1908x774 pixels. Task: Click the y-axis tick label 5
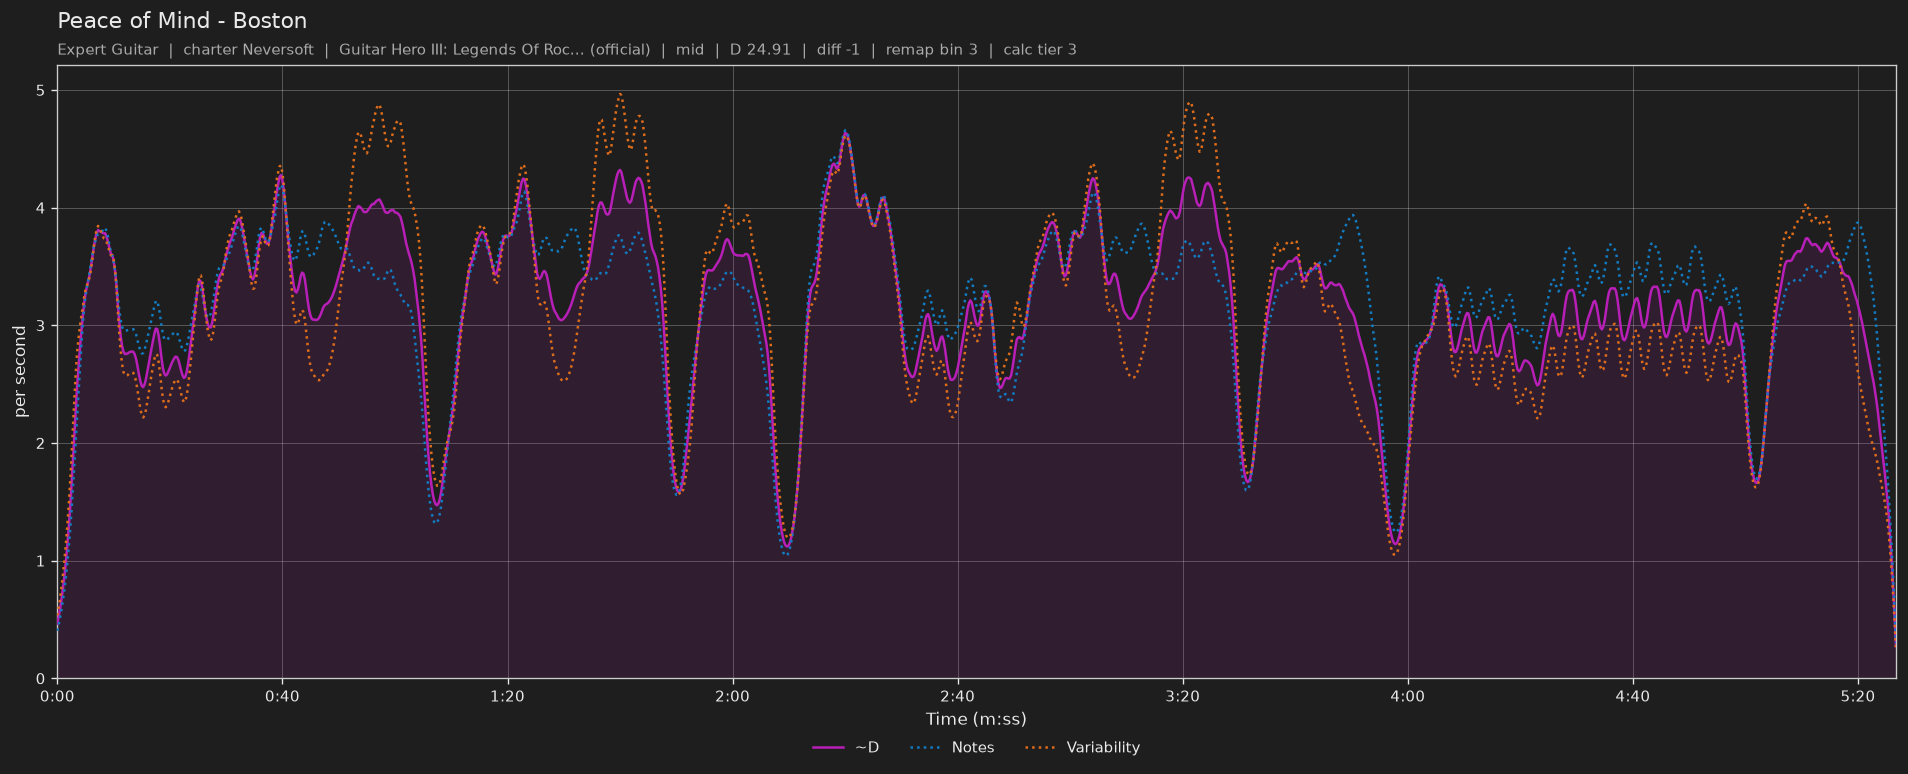(x=41, y=91)
